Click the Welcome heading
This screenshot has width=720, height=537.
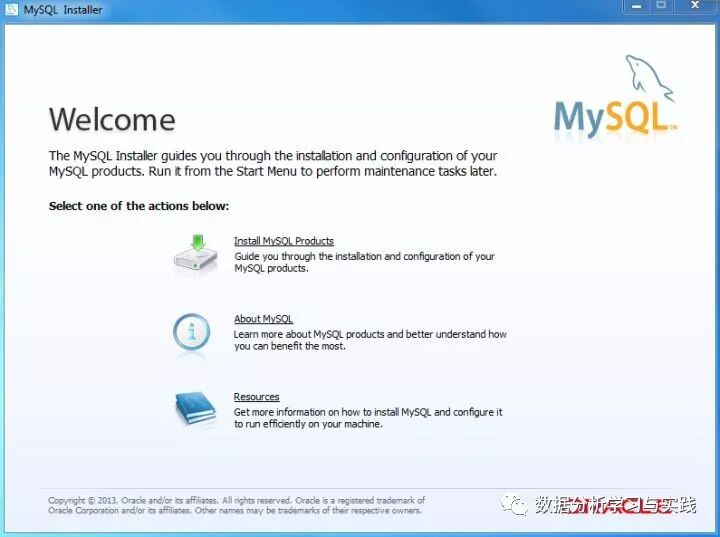112,119
